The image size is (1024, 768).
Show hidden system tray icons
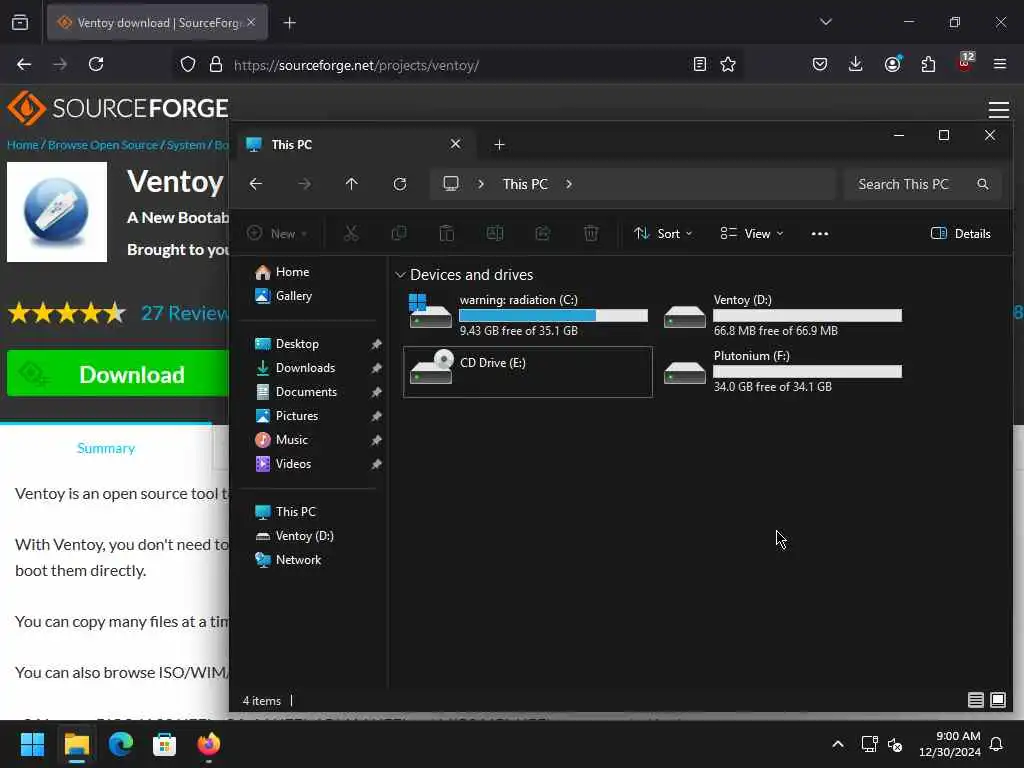tap(837, 744)
